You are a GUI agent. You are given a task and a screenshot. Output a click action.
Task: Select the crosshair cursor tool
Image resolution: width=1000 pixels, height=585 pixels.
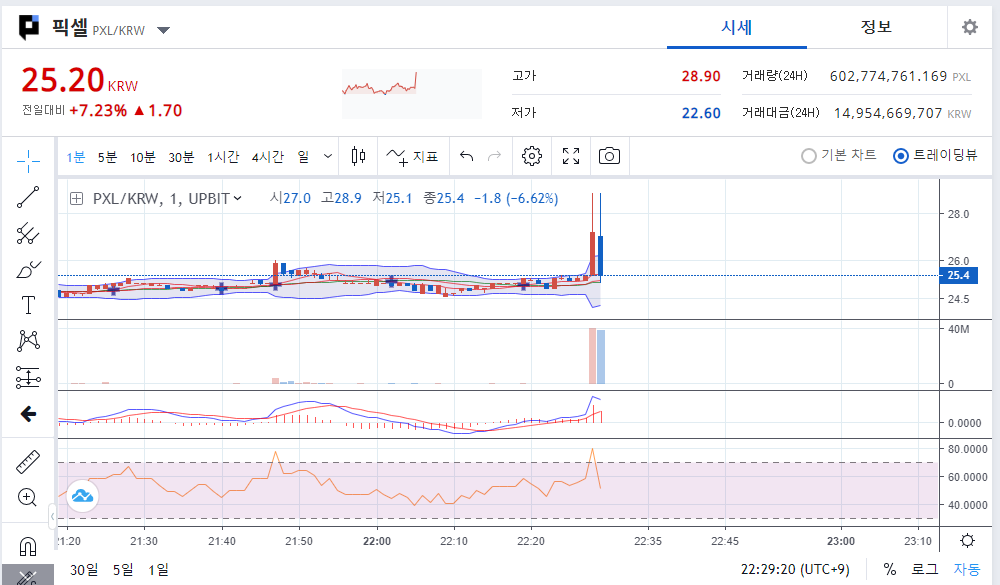(28, 161)
